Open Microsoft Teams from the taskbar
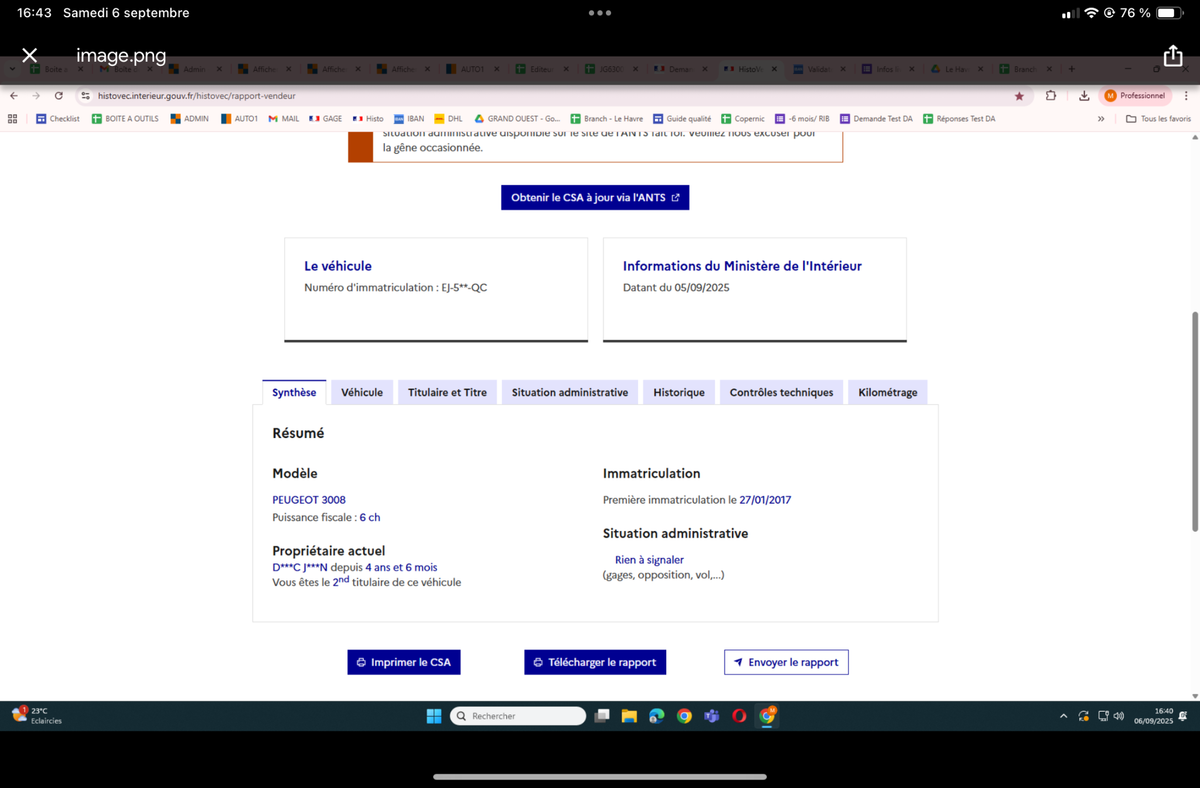 [x=711, y=716]
